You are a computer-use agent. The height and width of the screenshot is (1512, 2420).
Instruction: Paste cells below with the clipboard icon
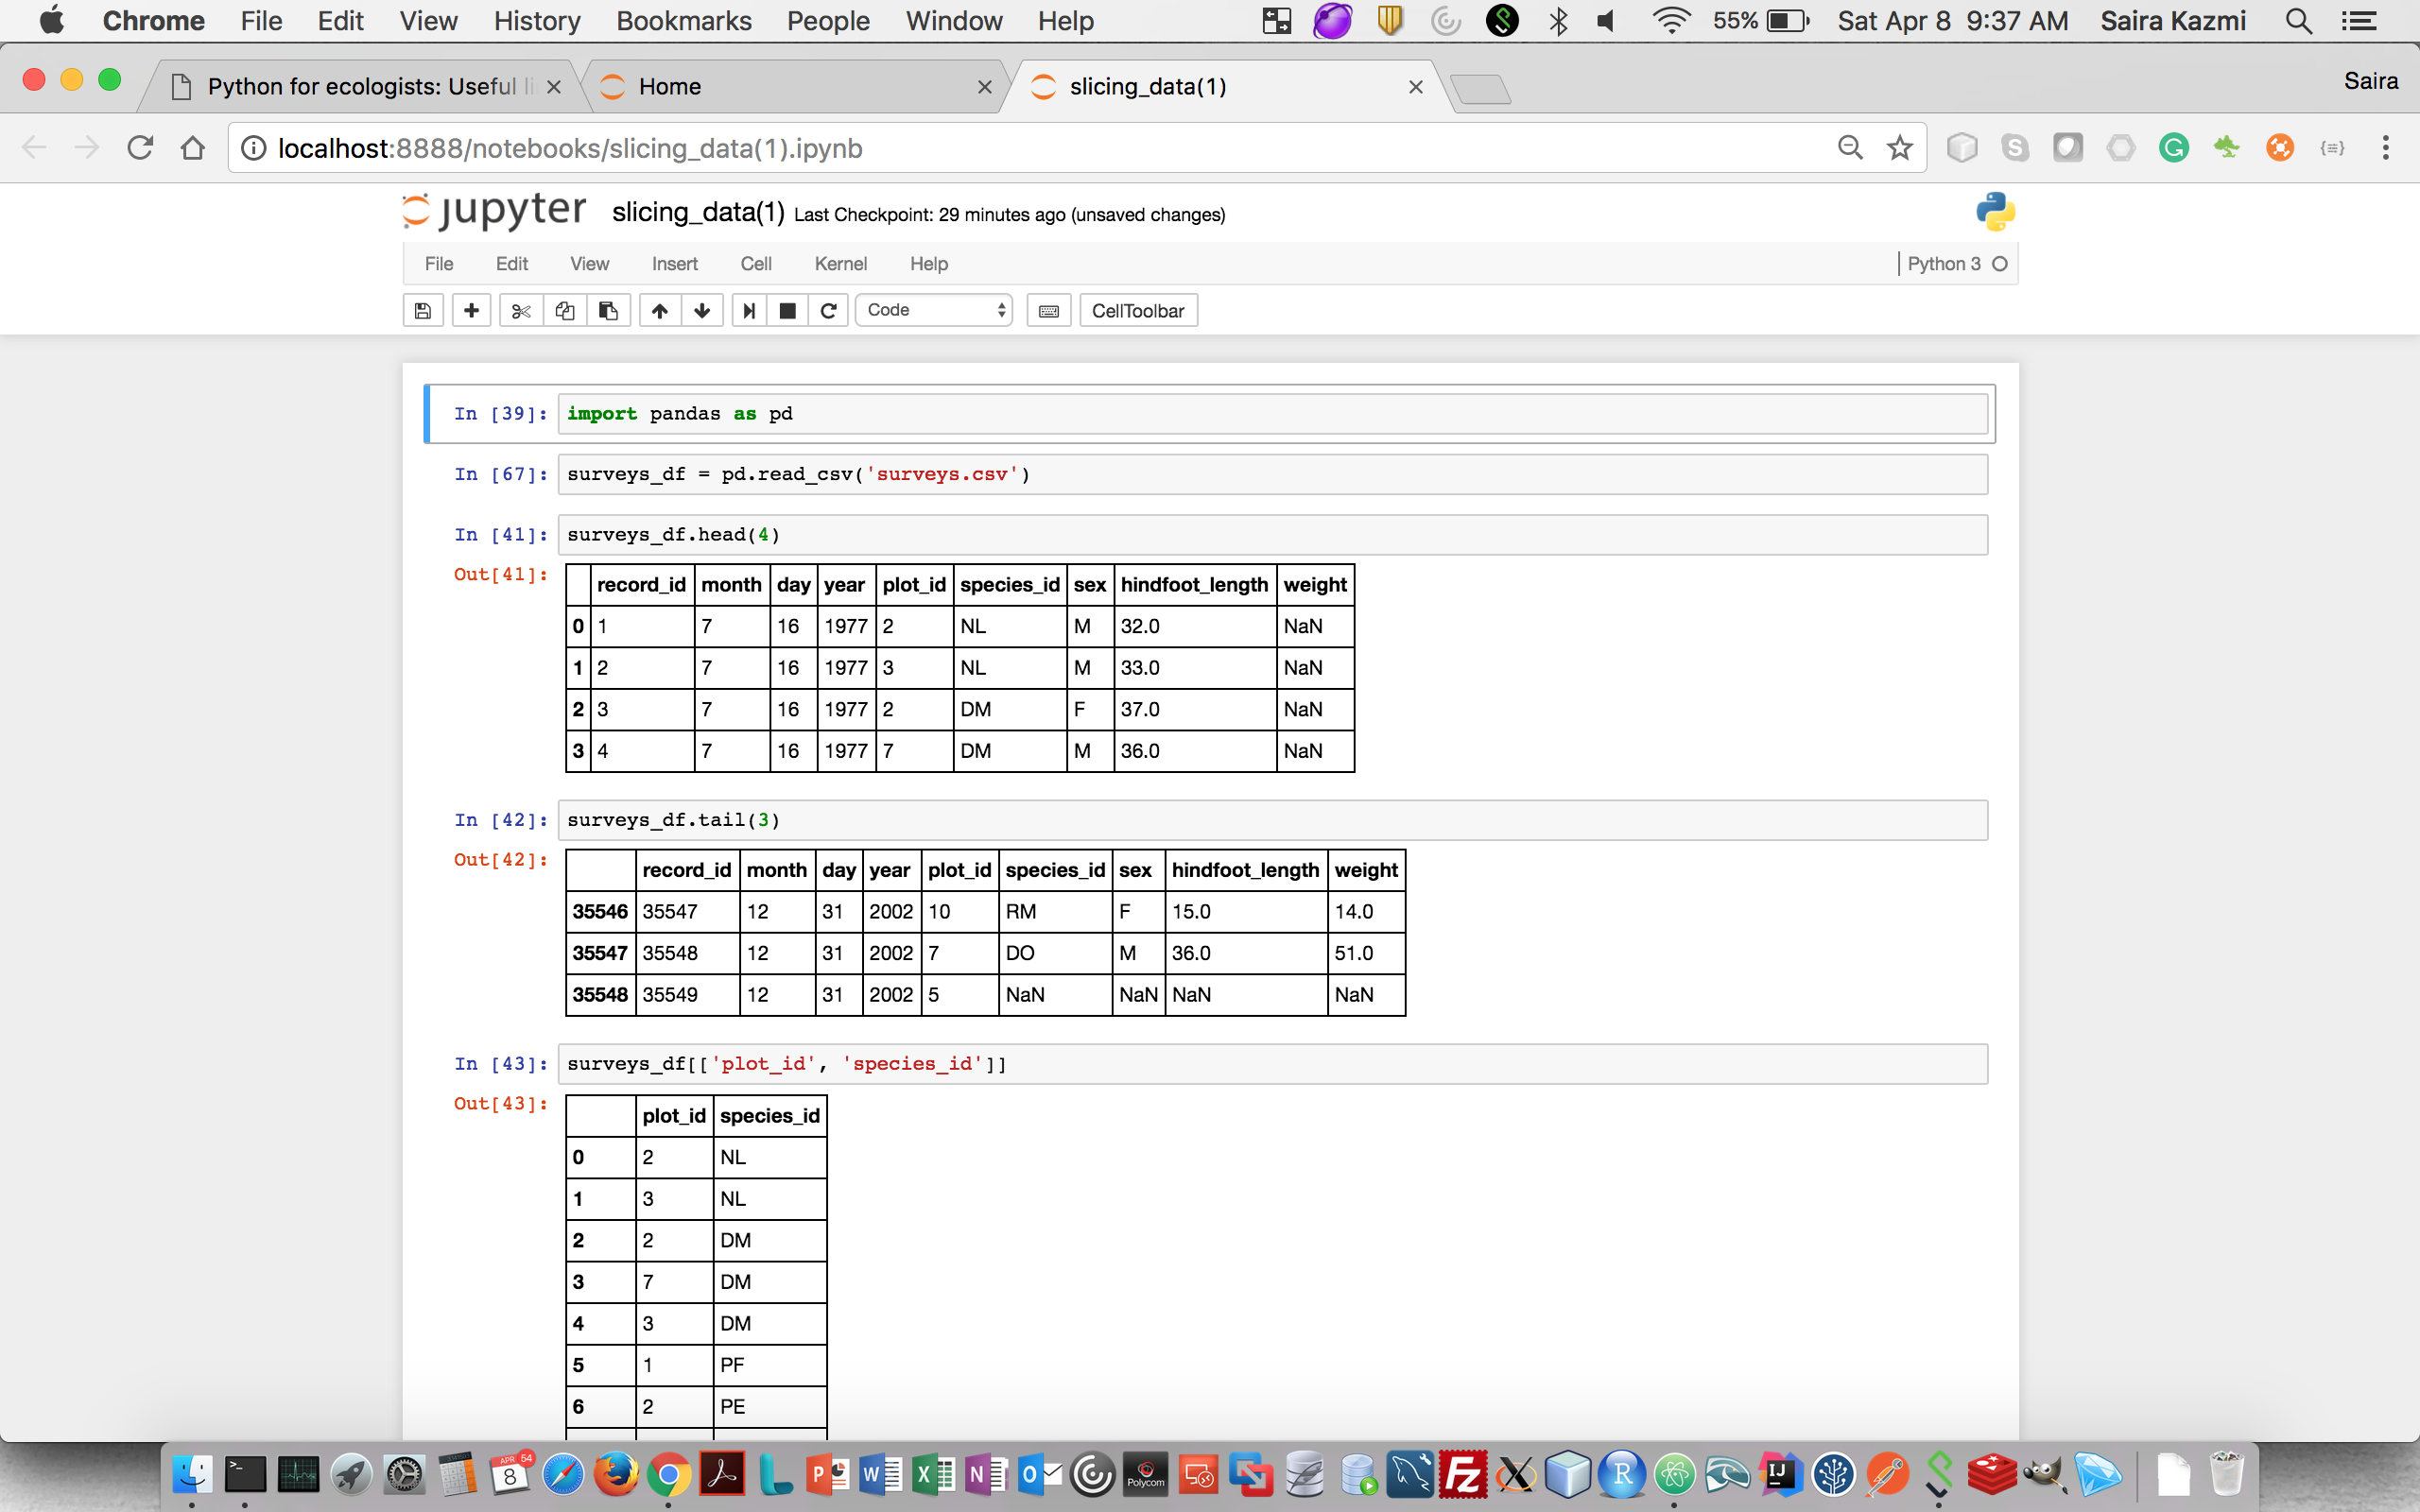tap(608, 311)
